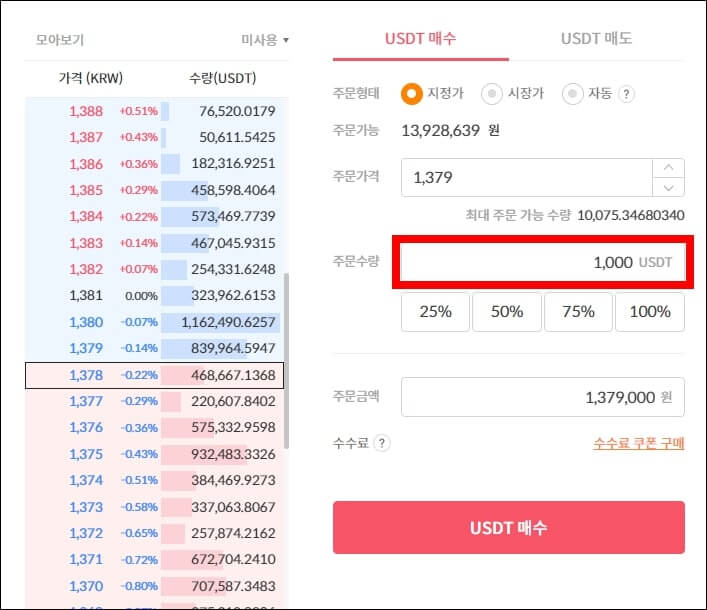Select the 시장가 order type
Image resolution: width=707 pixels, height=610 pixels.
click(491, 94)
